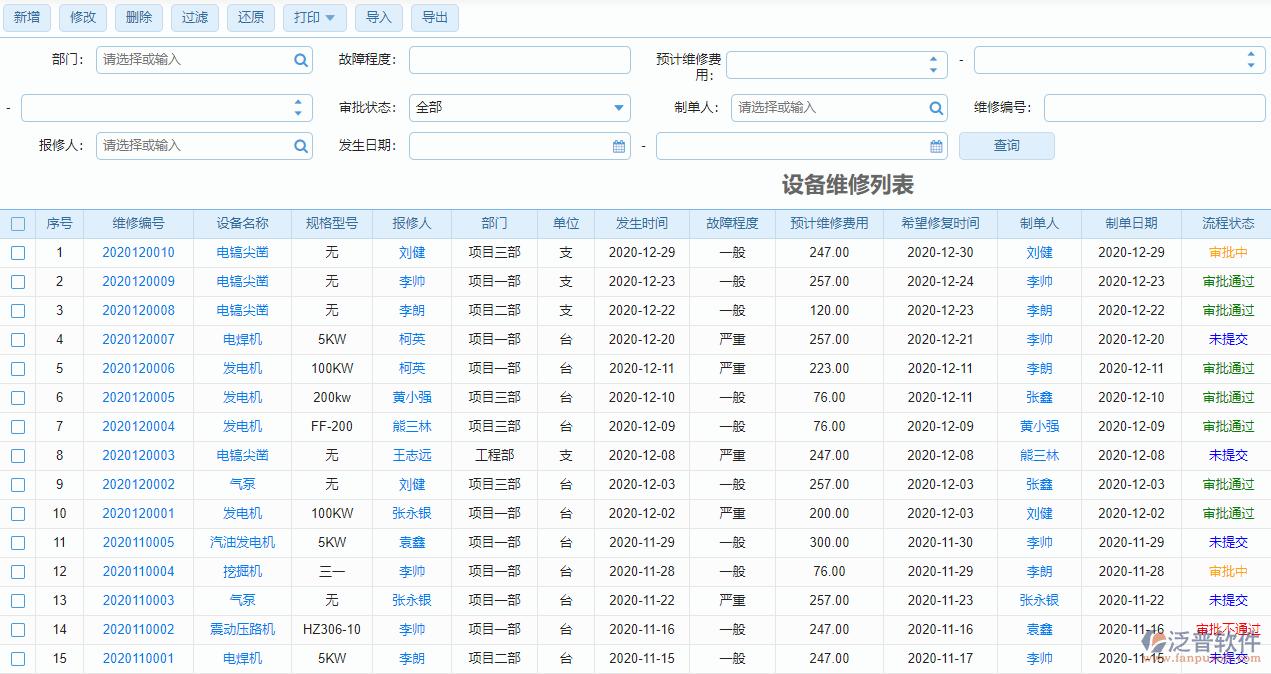Open the second 发生日期 calendar icon
This screenshot has height=674, width=1271.
pos(936,145)
